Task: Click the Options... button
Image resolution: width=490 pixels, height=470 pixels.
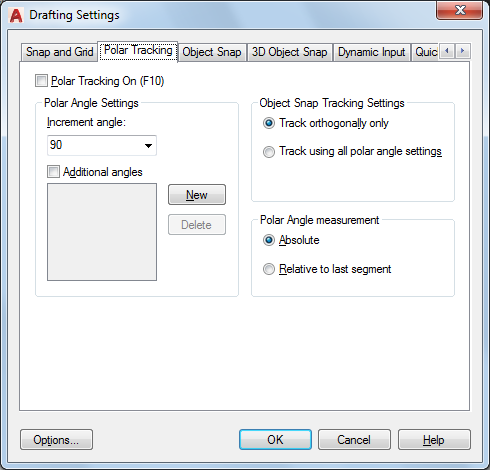Action: (56, 440)
